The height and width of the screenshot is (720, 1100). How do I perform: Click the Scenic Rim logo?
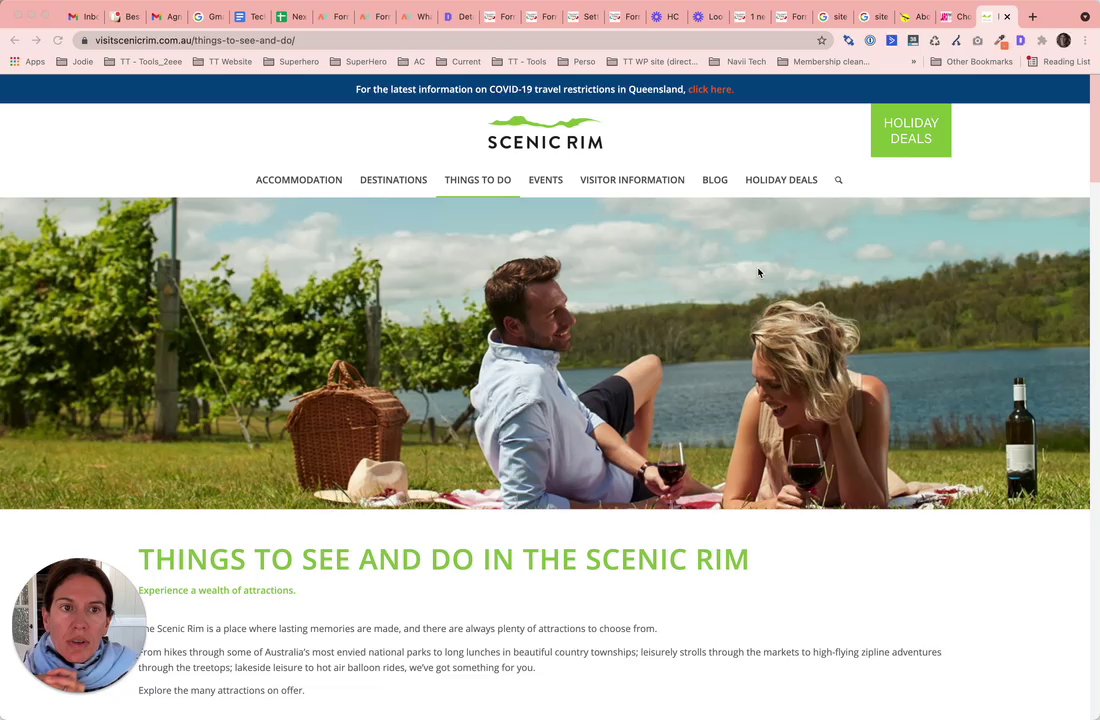[545, 133]
